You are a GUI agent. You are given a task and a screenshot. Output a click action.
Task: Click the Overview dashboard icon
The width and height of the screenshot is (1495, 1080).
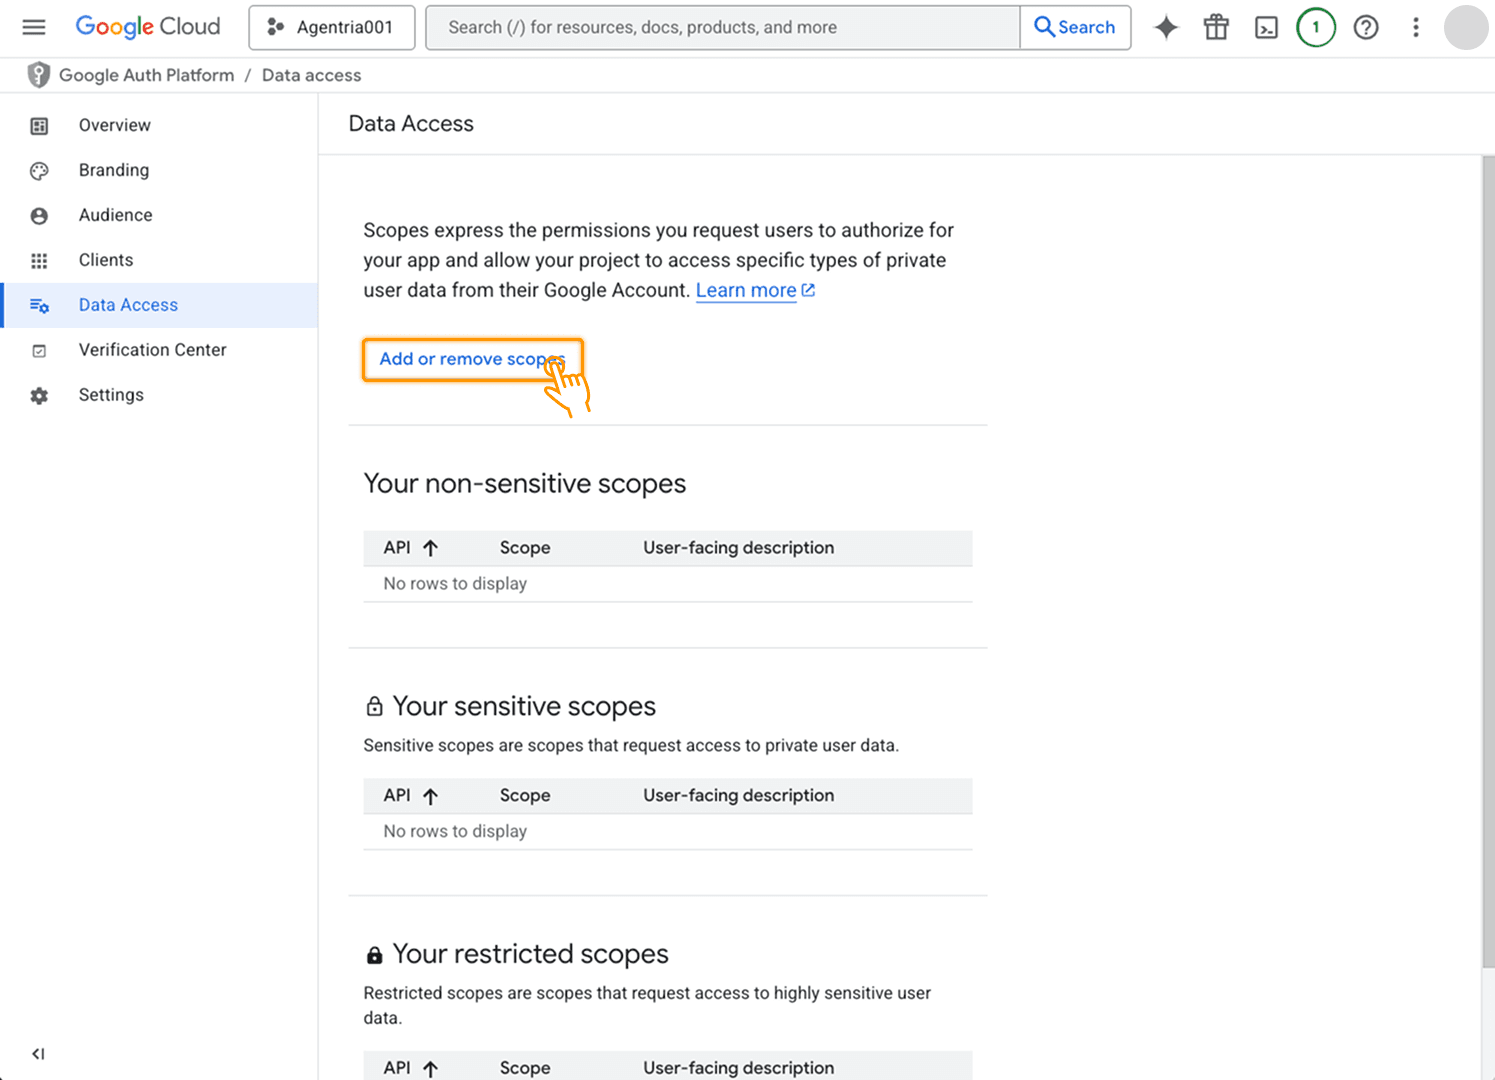[39, 126]
